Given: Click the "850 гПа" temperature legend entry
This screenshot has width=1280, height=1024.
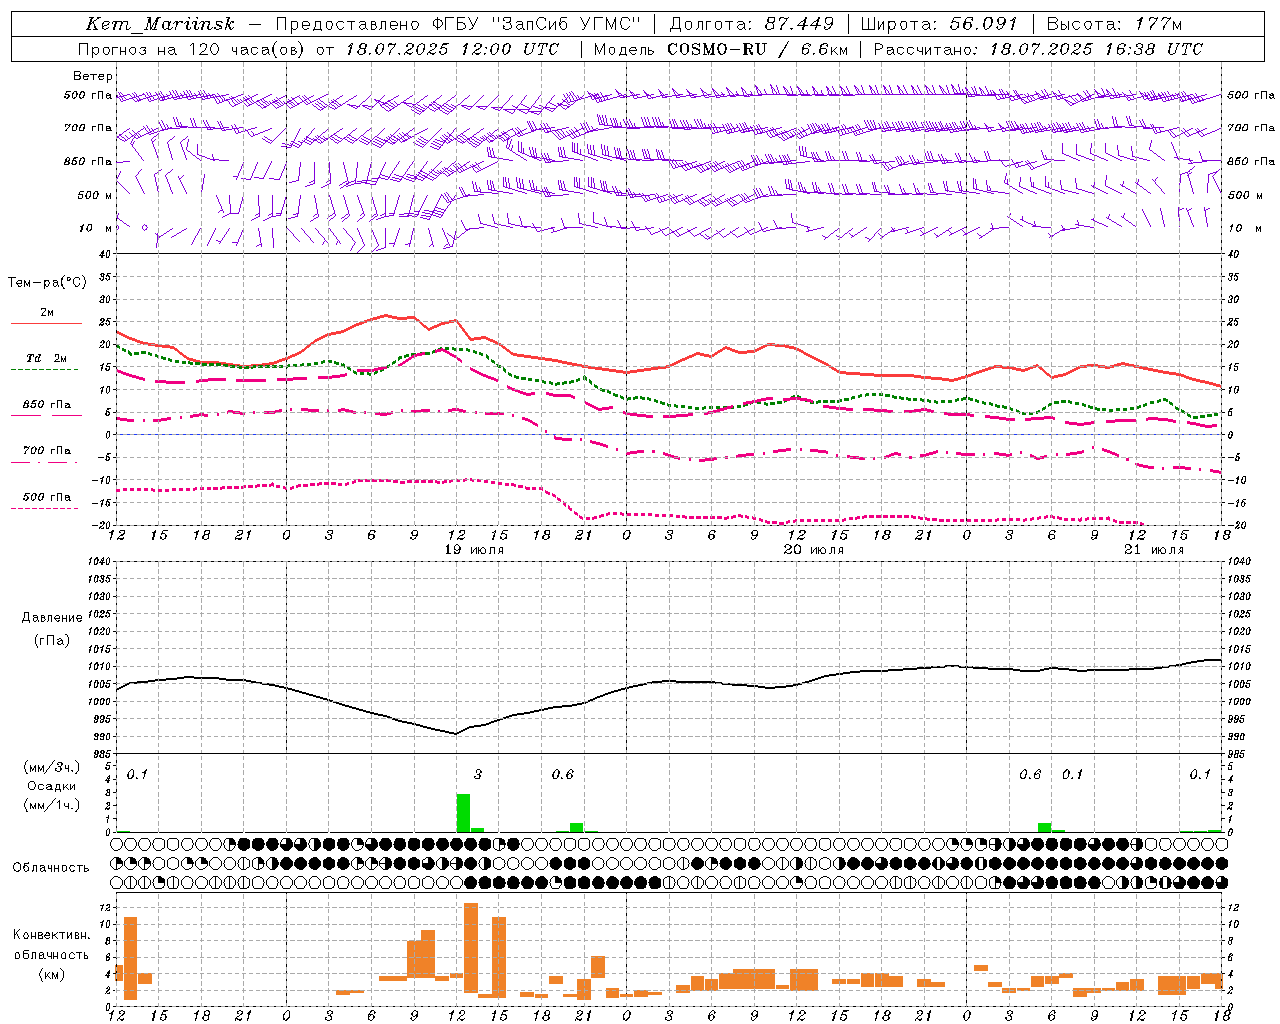Looking at the screenshot, I should 47,405.
